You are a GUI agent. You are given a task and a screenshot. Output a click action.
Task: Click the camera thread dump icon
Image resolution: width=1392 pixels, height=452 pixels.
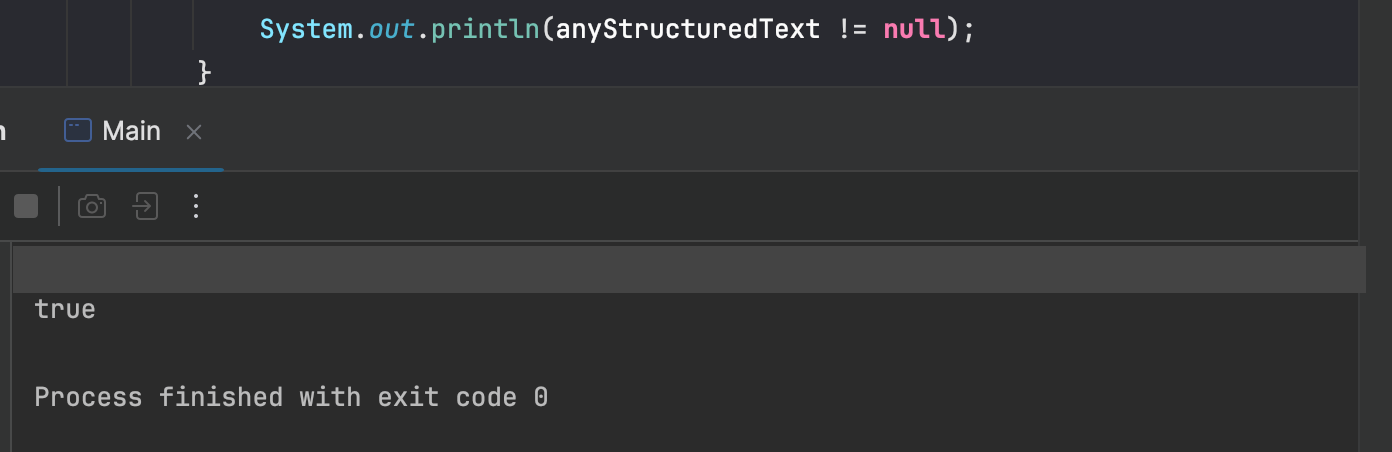point(92,206)
